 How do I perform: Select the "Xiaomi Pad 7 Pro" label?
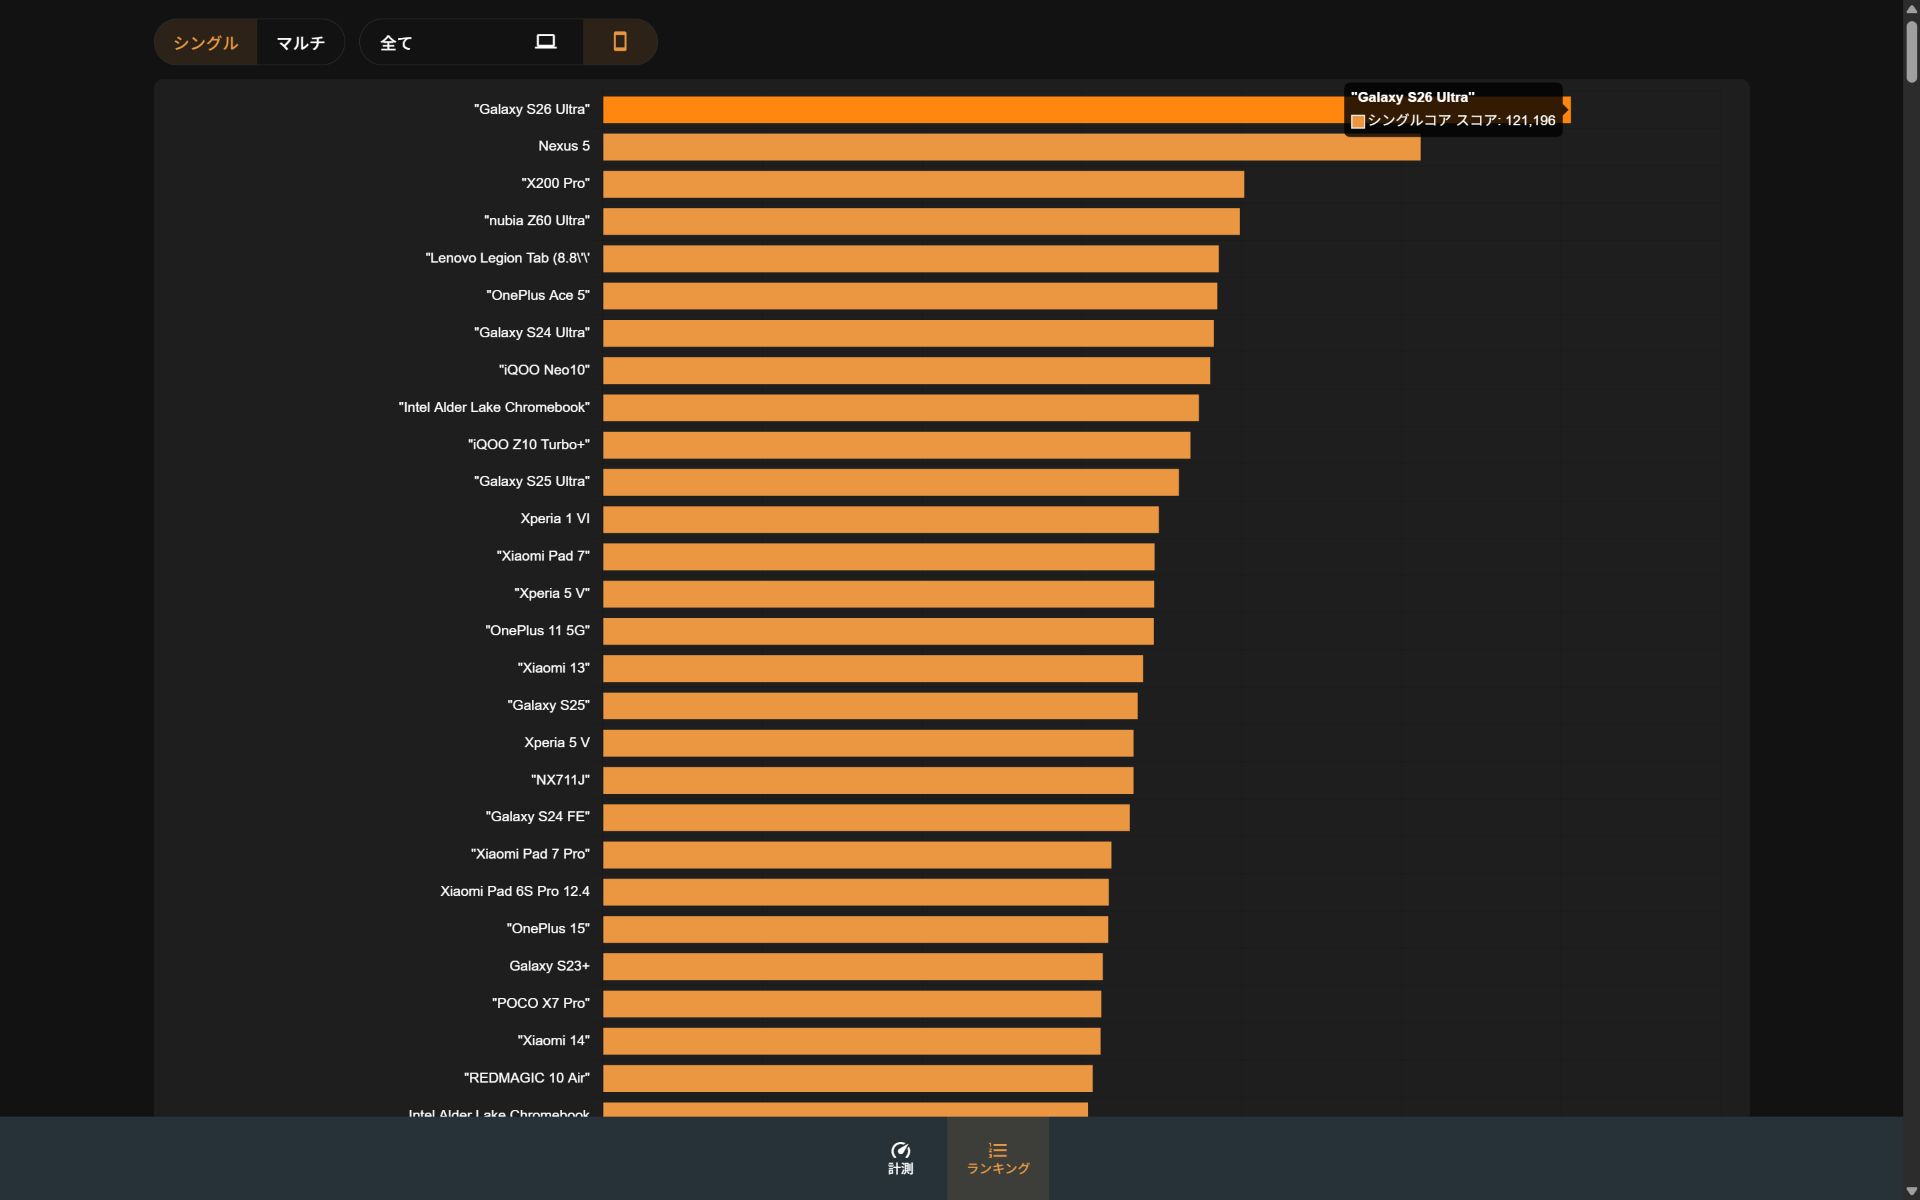click(x=530, y=854)
